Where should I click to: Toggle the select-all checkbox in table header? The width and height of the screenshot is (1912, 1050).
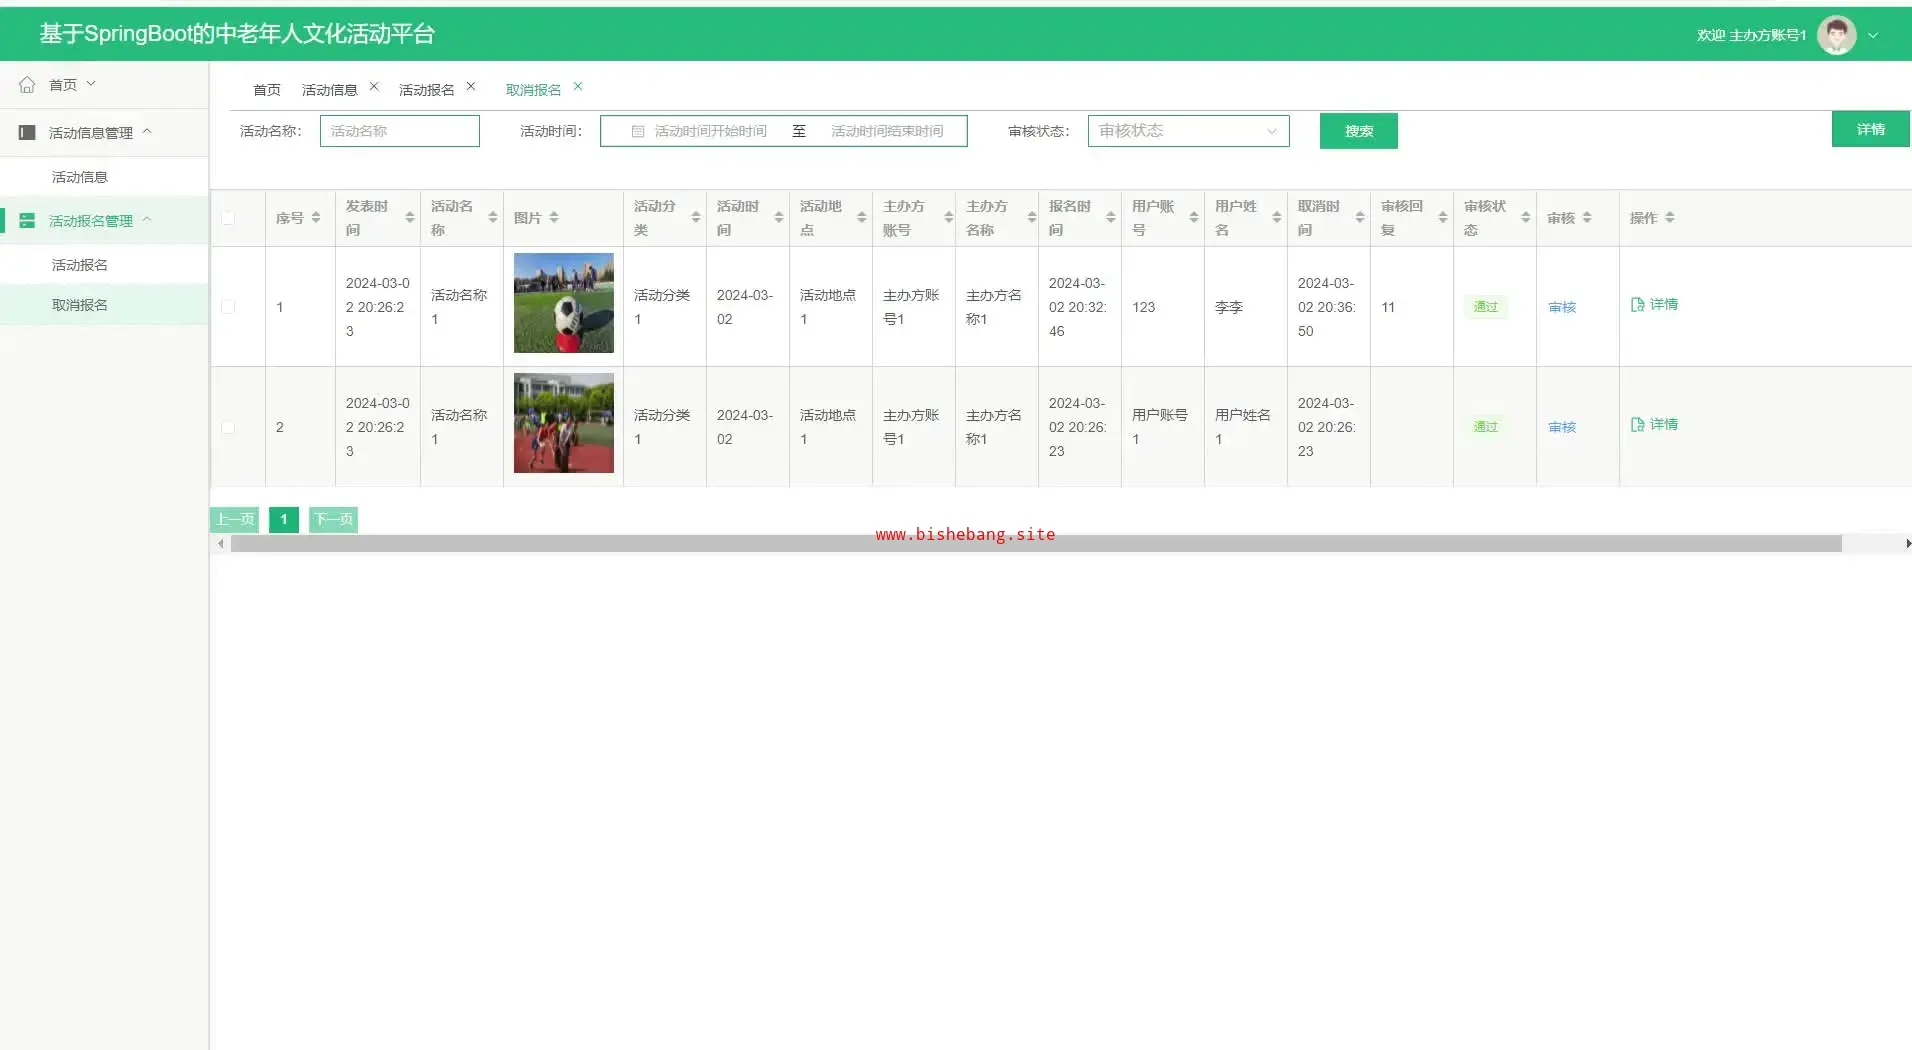(x=228, y=218)
